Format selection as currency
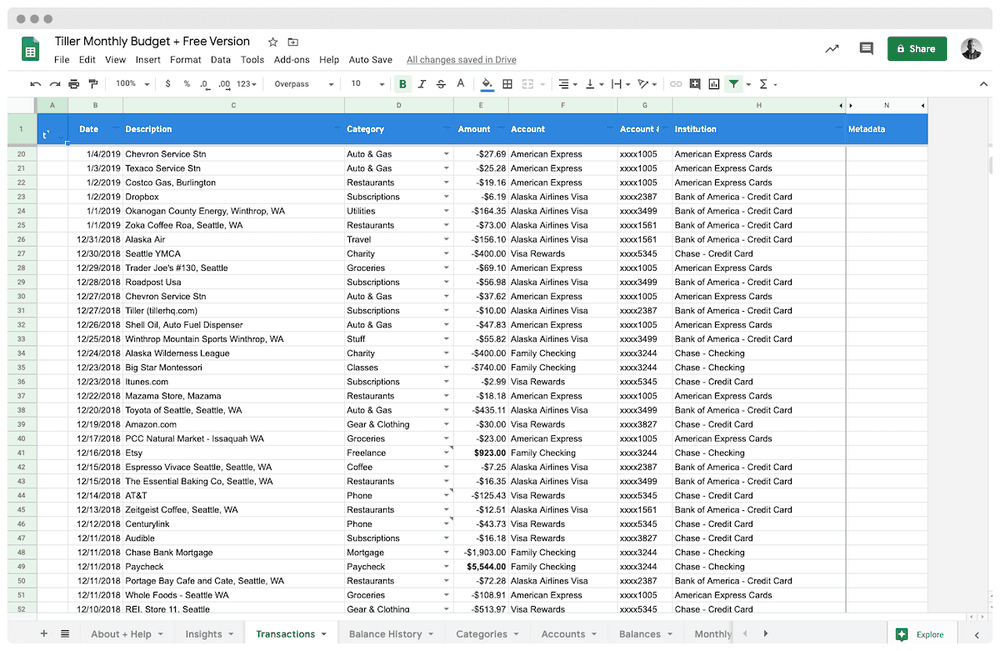 pyautogui.click(x=168, y=84)
